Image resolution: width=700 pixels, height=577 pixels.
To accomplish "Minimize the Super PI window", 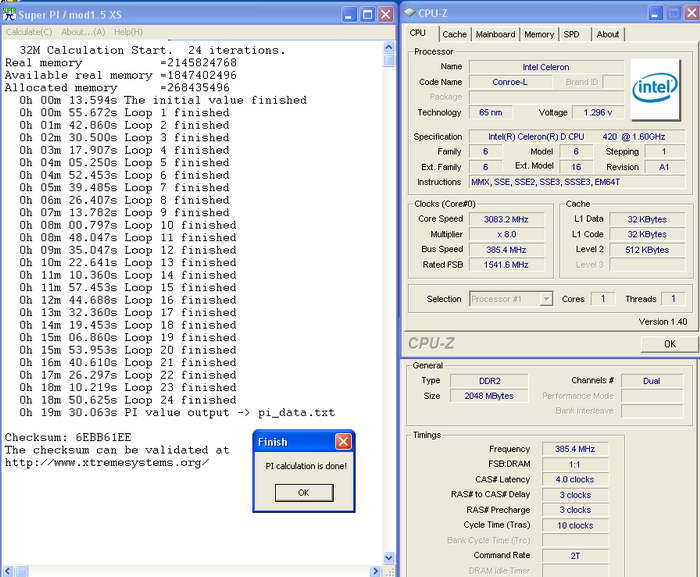I will pyautogui.click(x=349, y=15).
